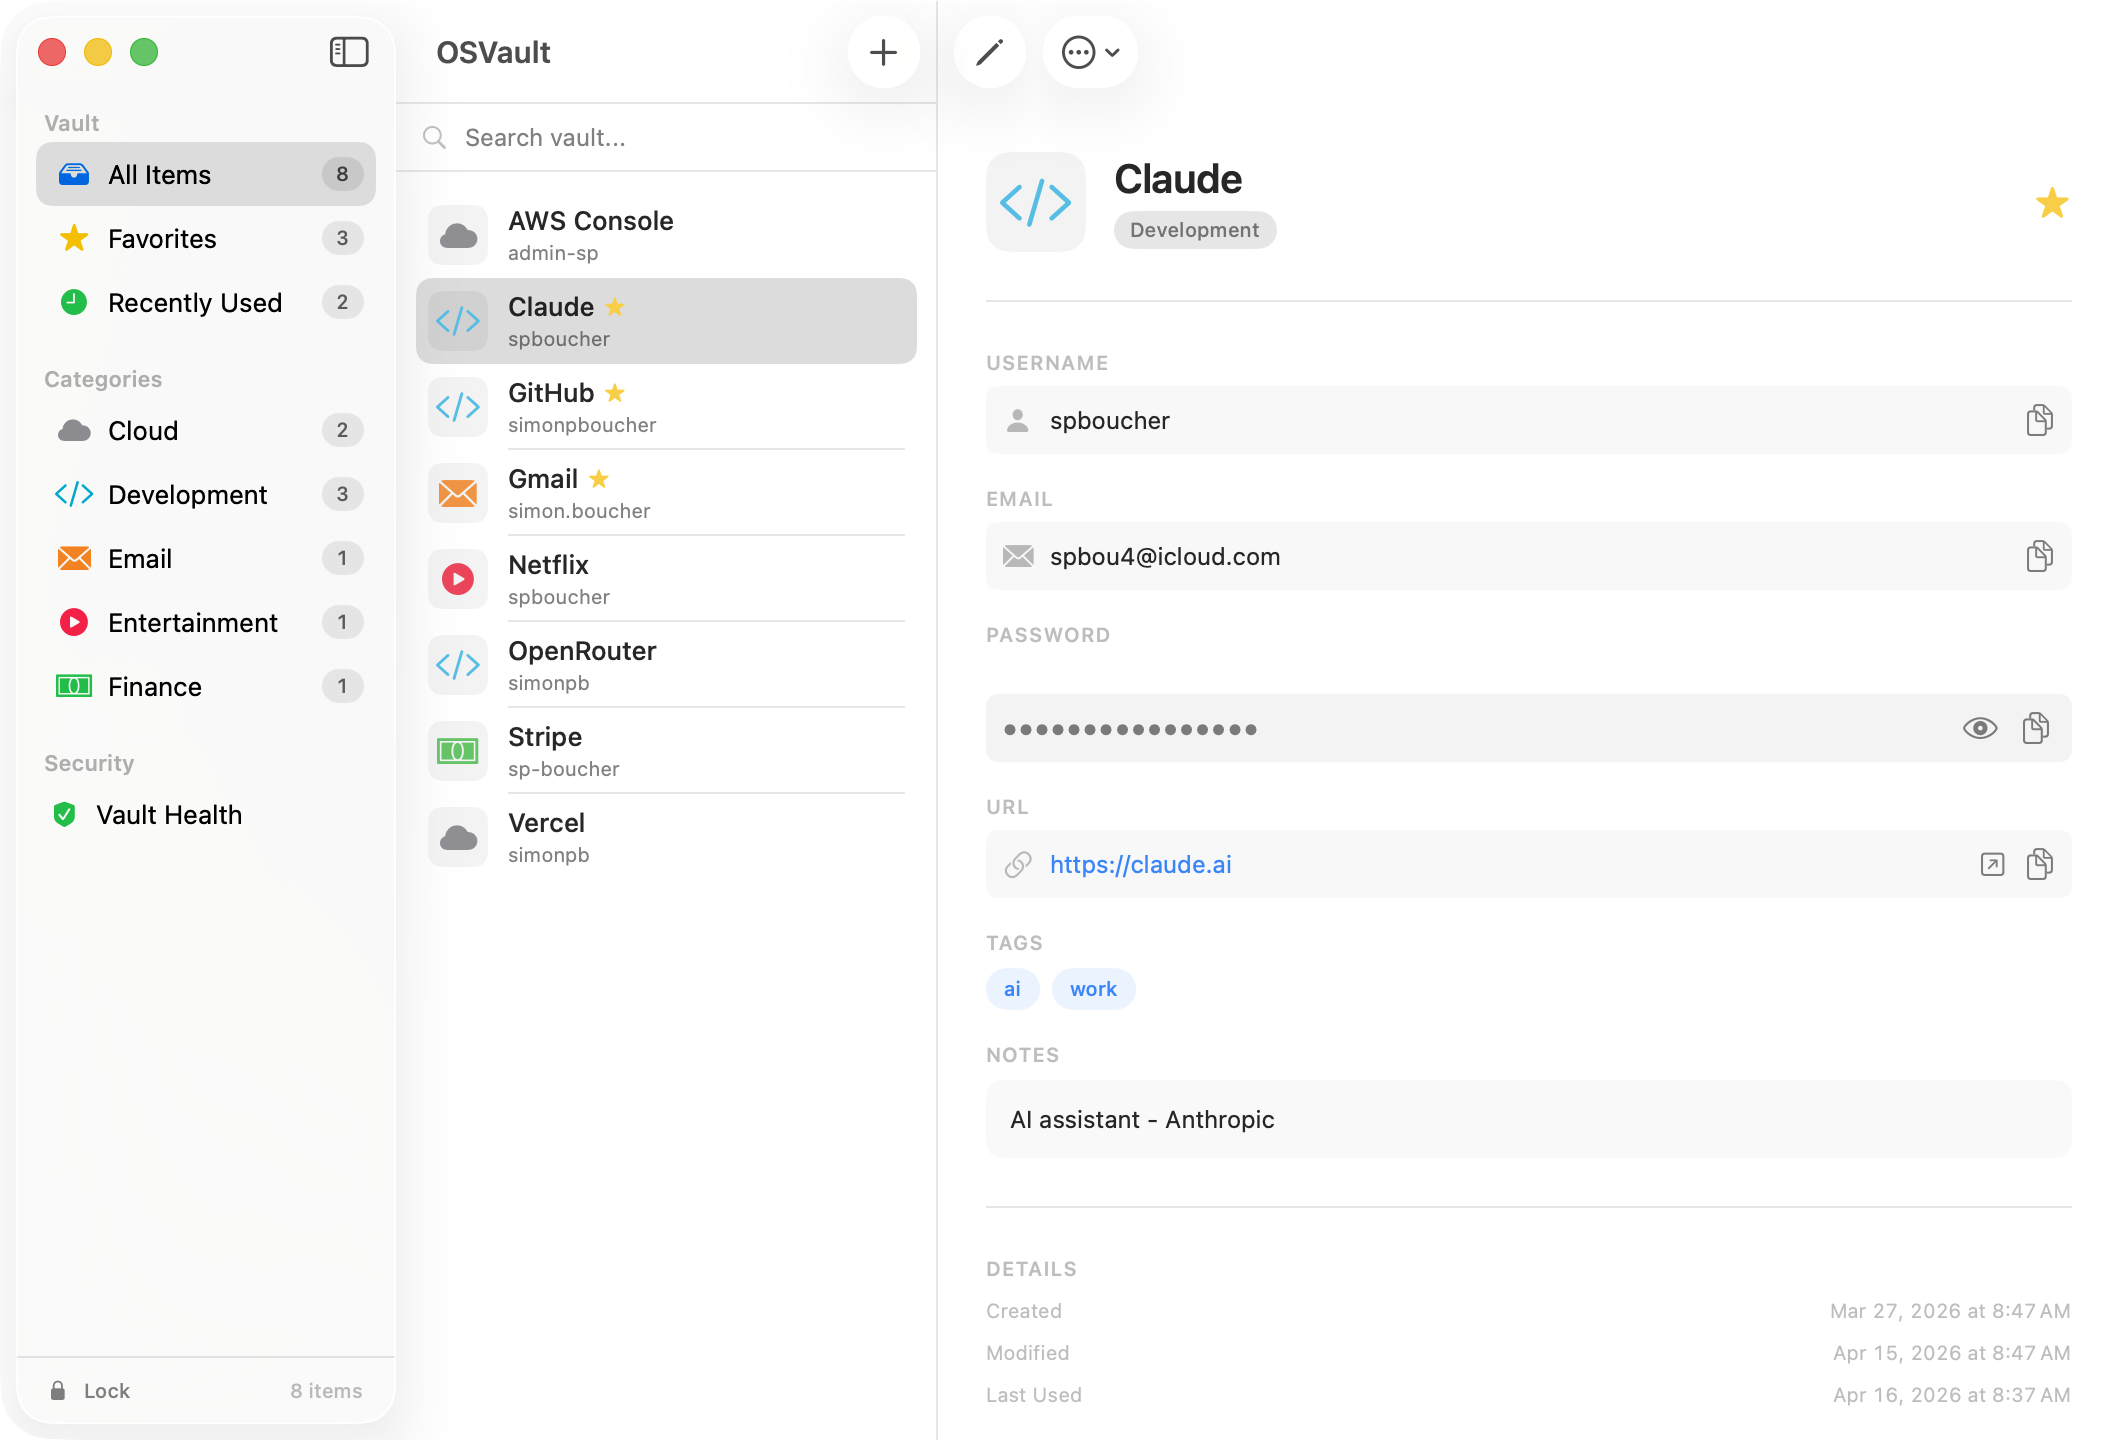Toggle the favorite star for Claude
Image resolution: width=2120 pixels, height=1440 pixels.
click(2051, 203)
